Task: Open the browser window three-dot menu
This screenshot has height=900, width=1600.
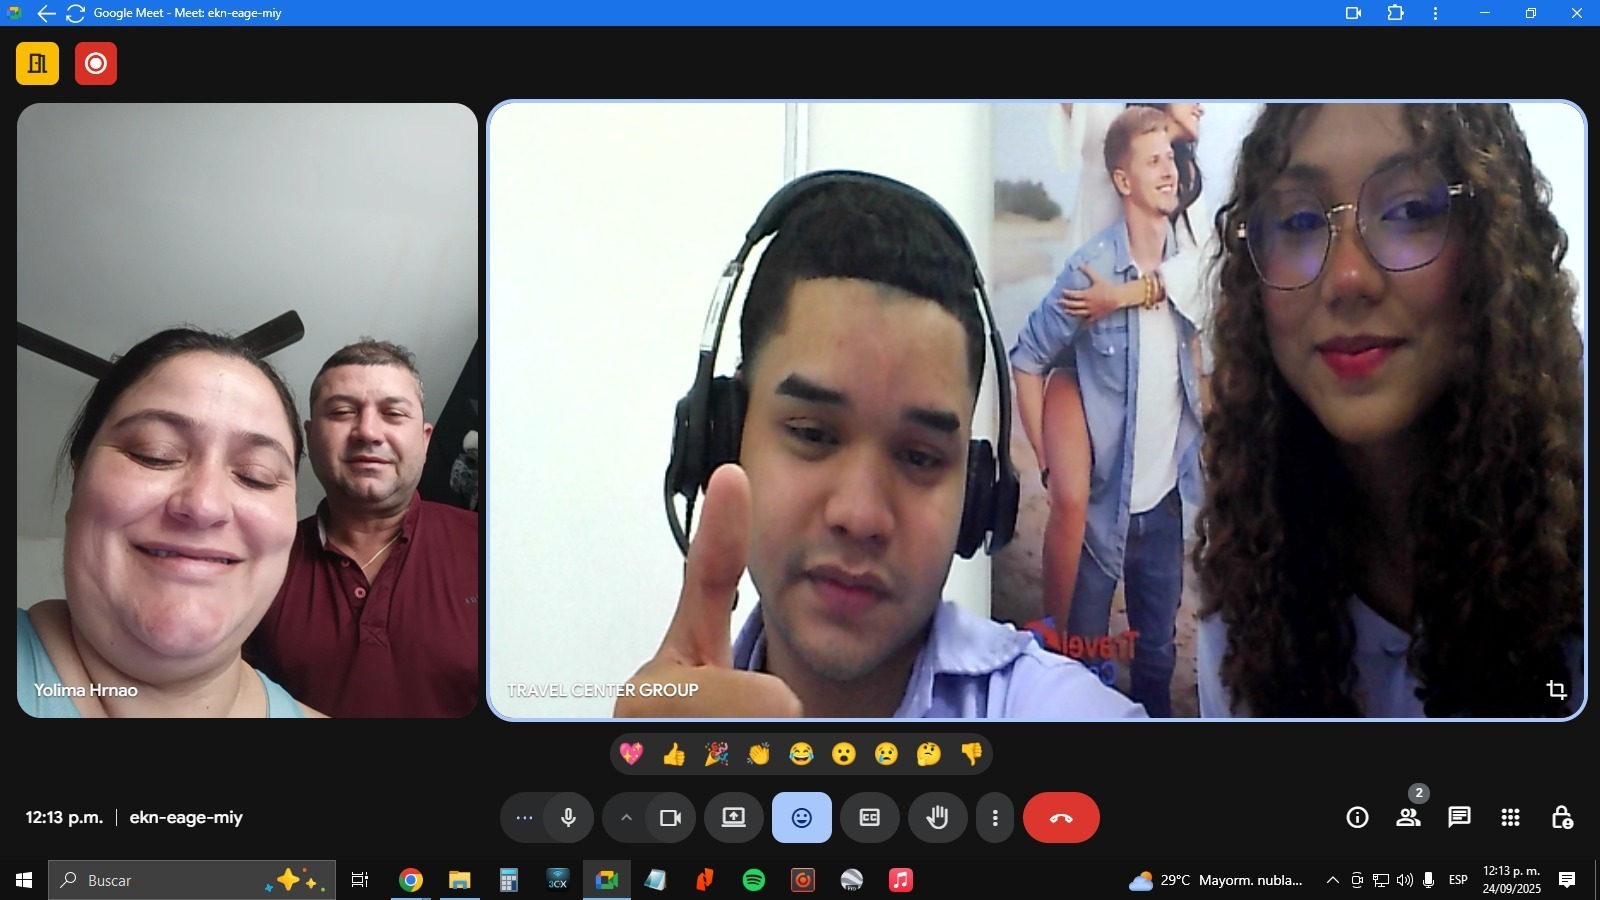Action: (x=1435, y=14)
